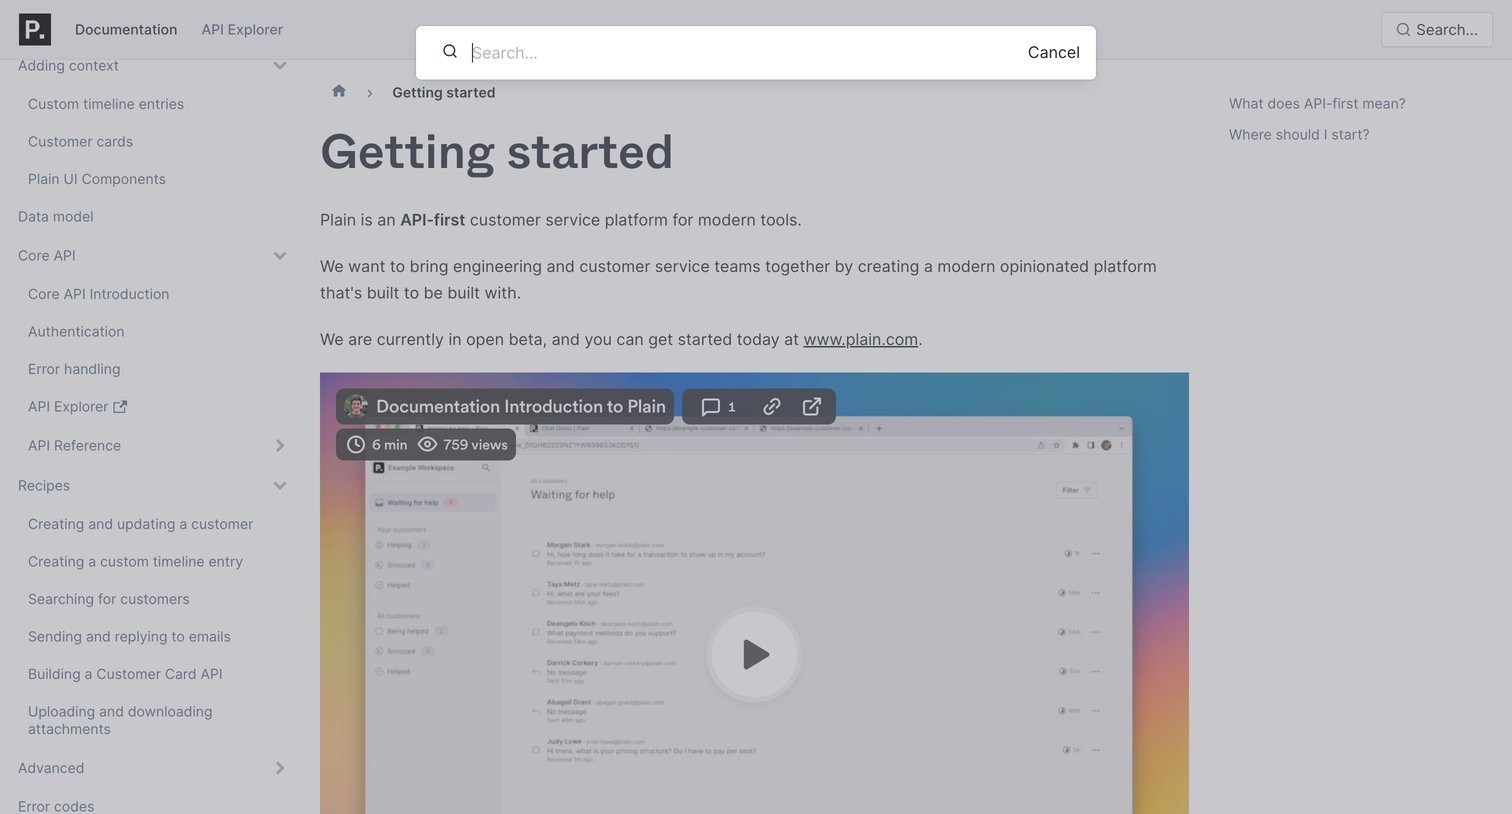Open the API Reference sidebar item
This screenshot has width=1512, height=814.
(x=75, y=446)
